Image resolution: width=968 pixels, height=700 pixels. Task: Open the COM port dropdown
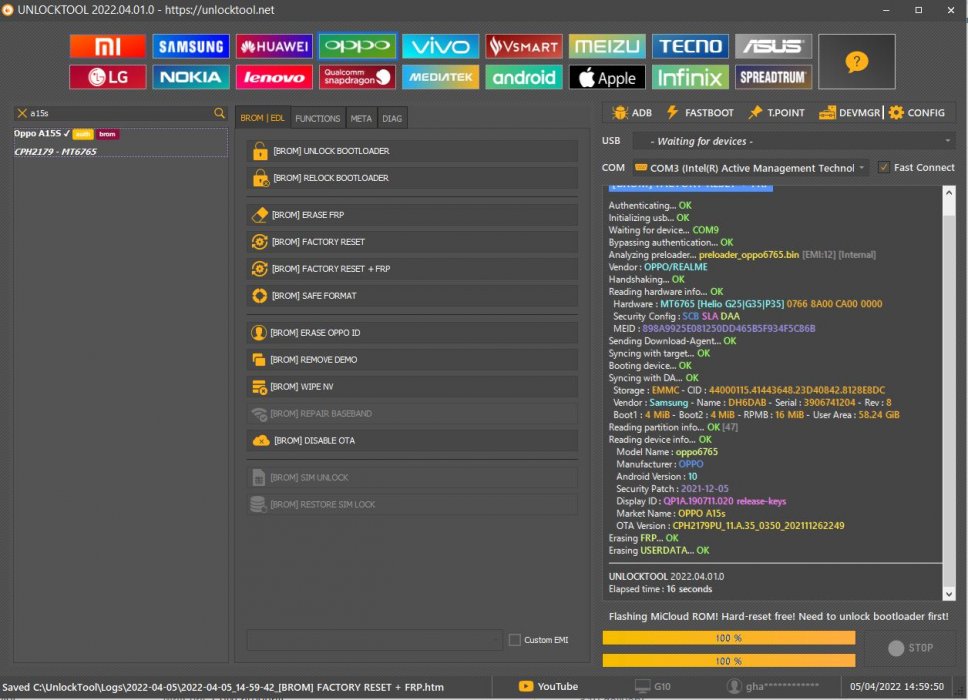coord(751,168)
